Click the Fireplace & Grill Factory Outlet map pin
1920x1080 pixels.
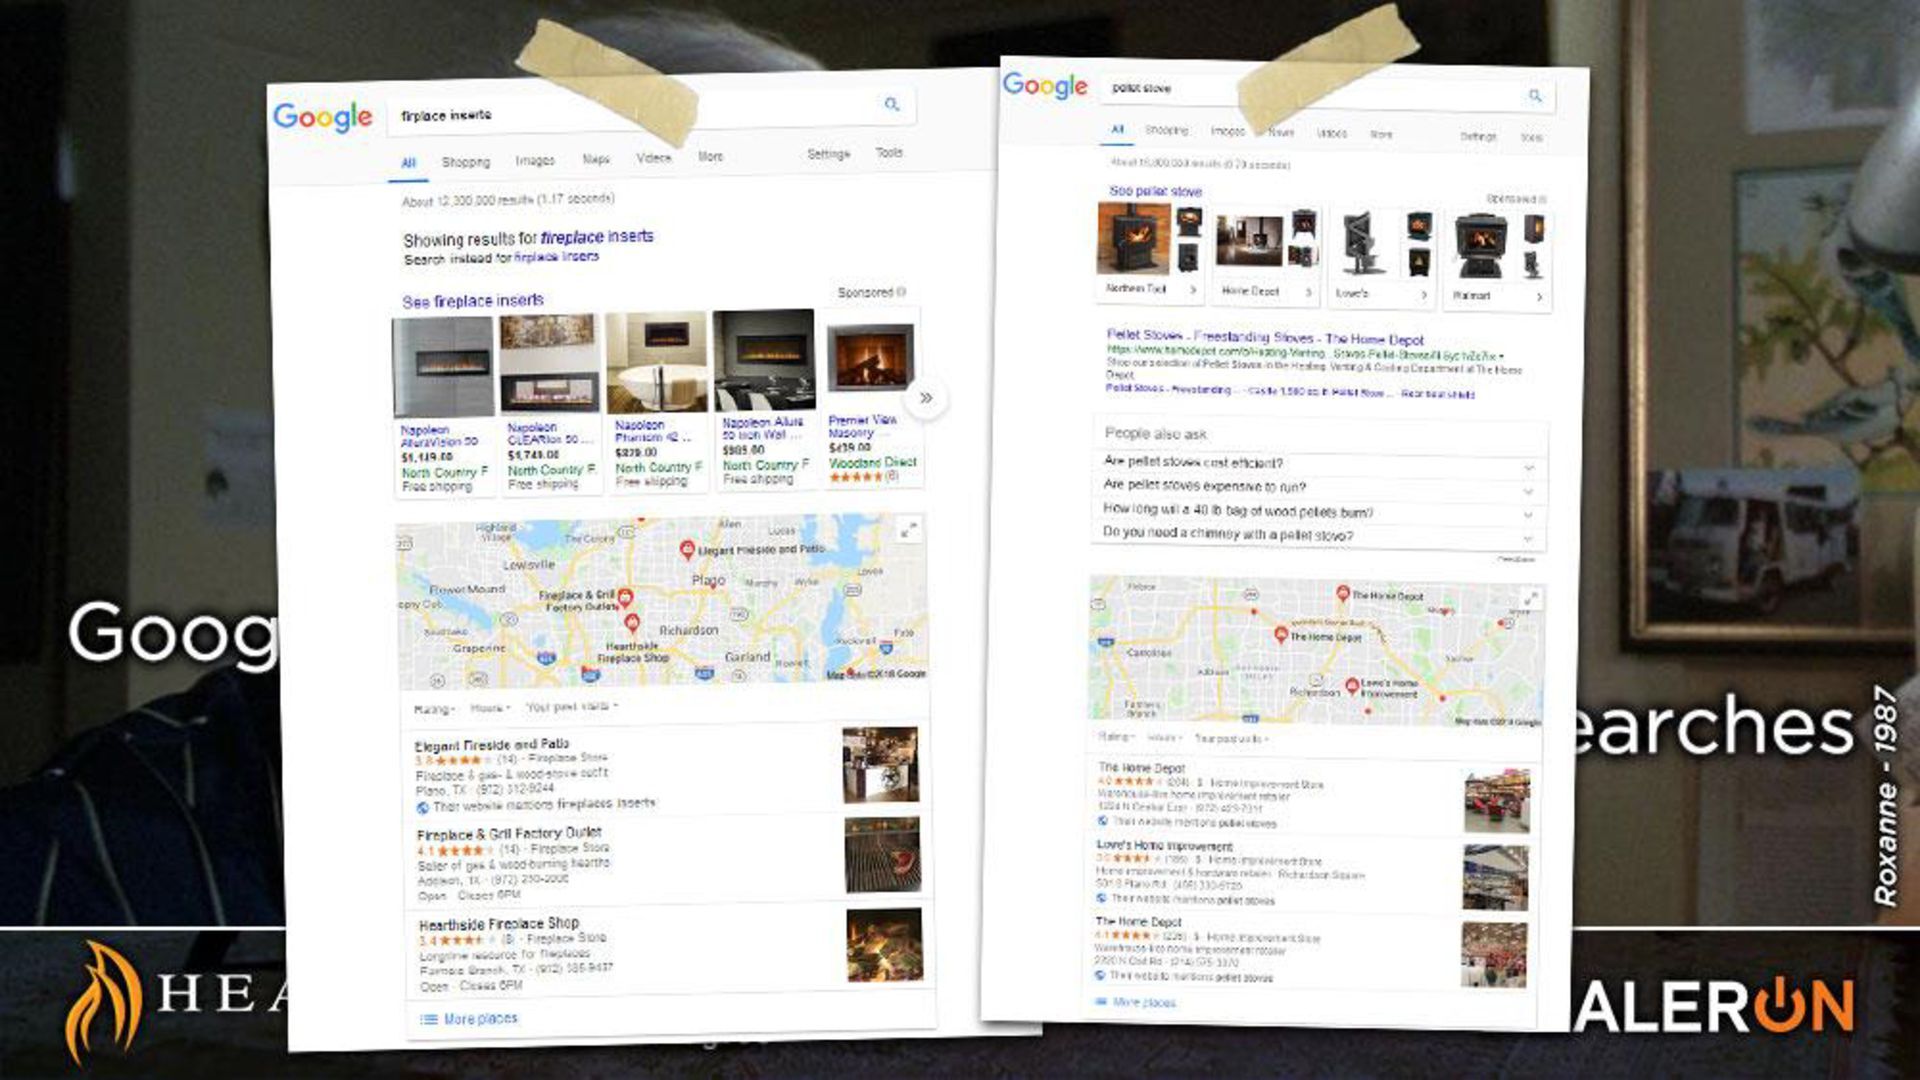point(625,598)
